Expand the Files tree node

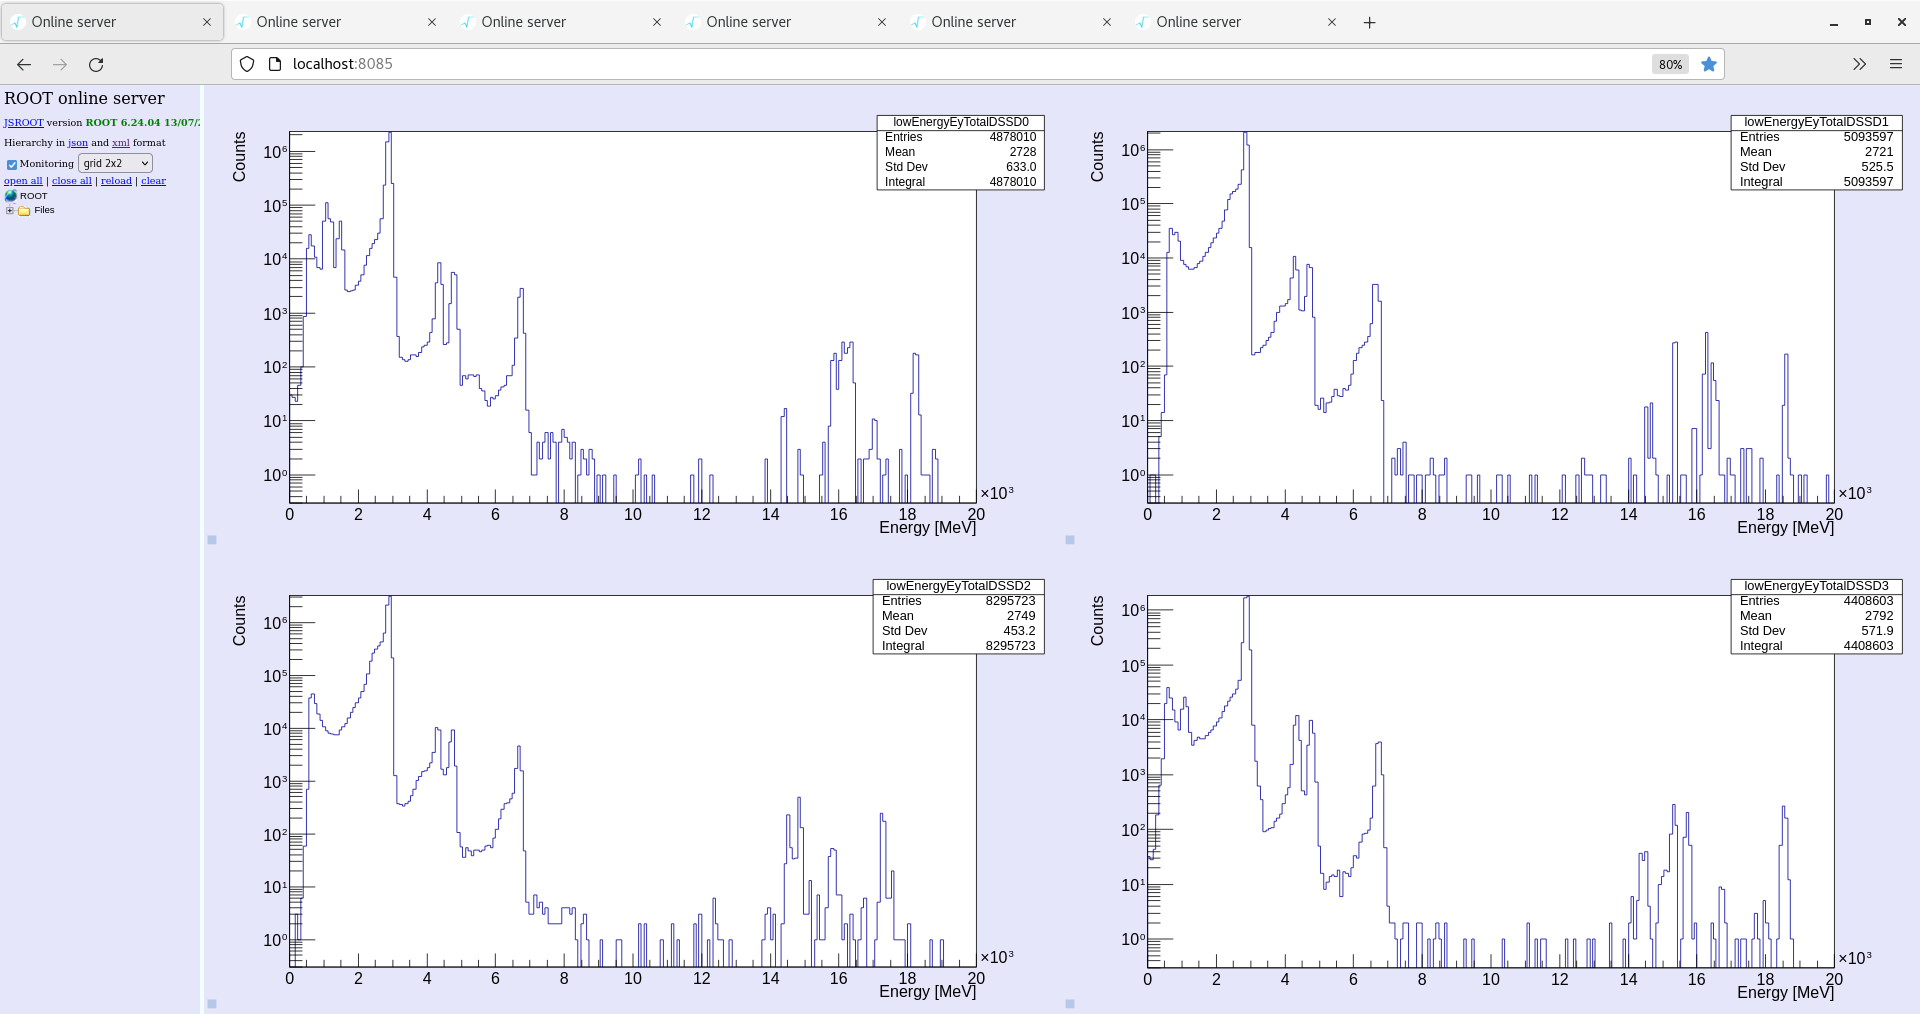(10, 211)
